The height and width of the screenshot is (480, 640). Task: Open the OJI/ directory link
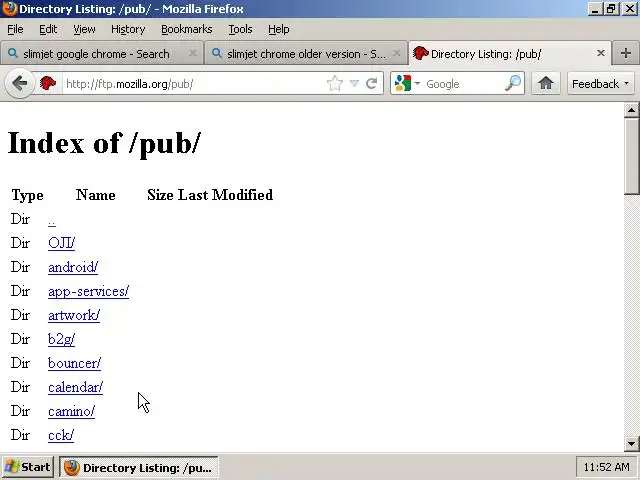coord(61,243)
